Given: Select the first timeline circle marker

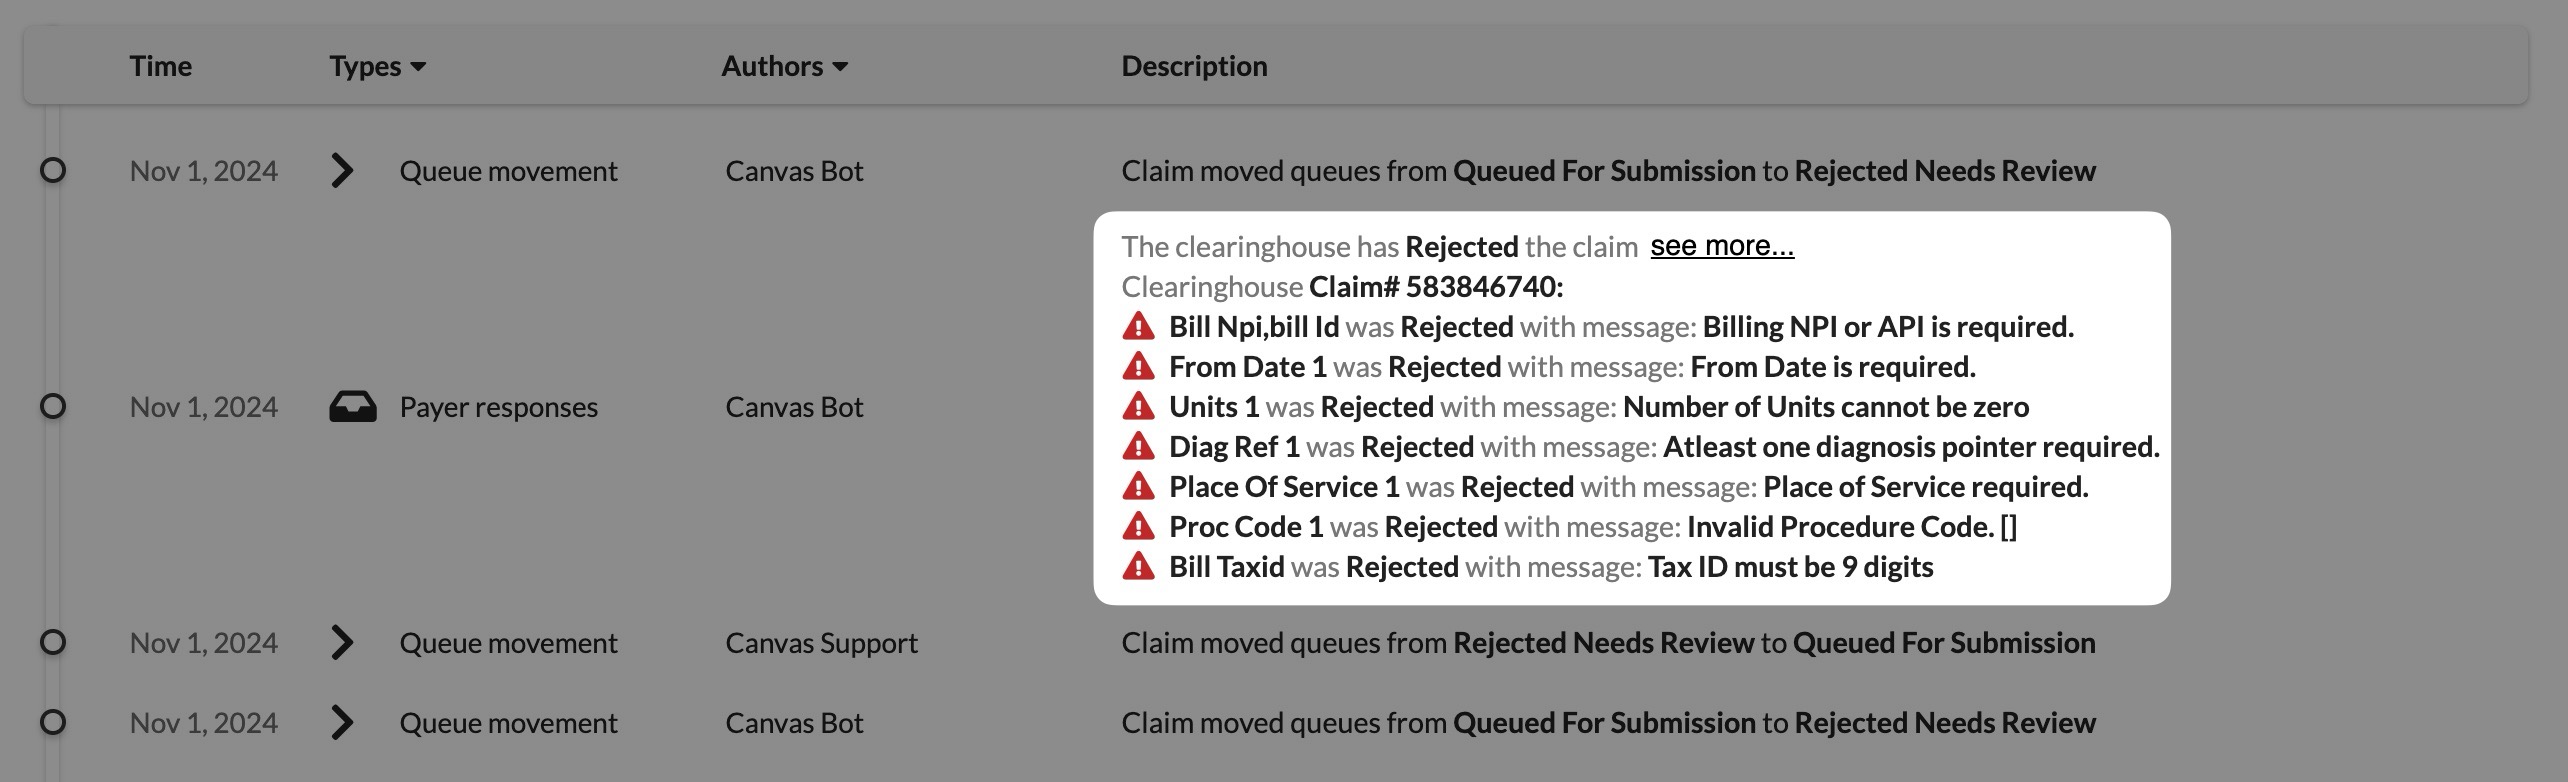Looking at the screenshot, I should pyautogui.click(x=53, y=171).
